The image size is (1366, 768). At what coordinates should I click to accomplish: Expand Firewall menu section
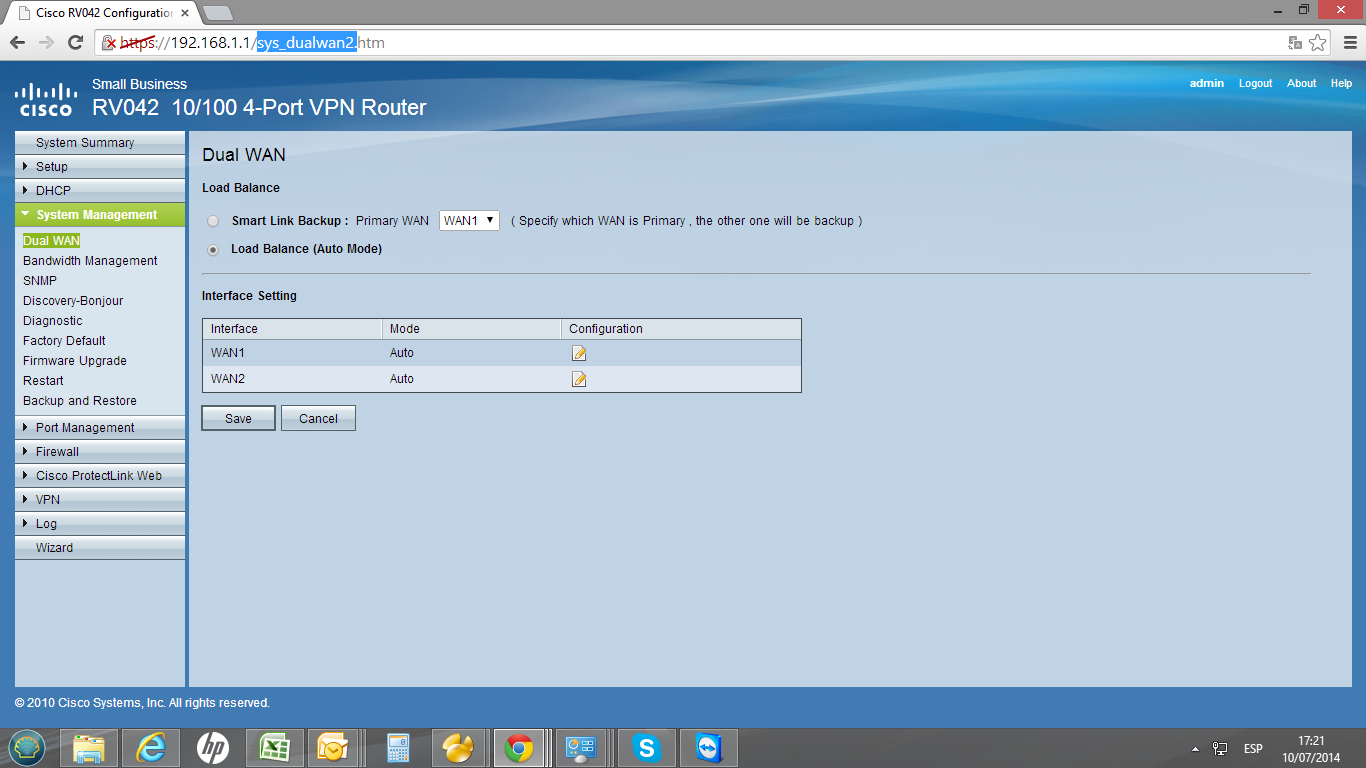click(100, 452)
